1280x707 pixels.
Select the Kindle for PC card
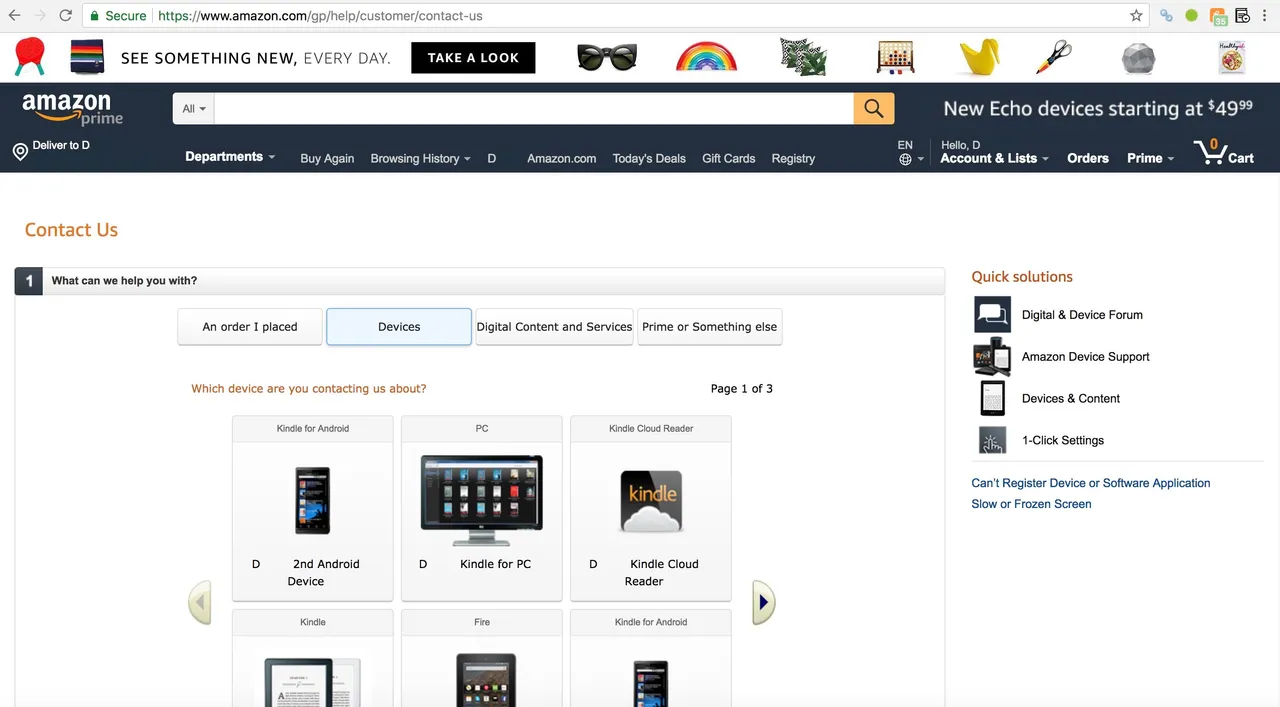coord(482,509)
